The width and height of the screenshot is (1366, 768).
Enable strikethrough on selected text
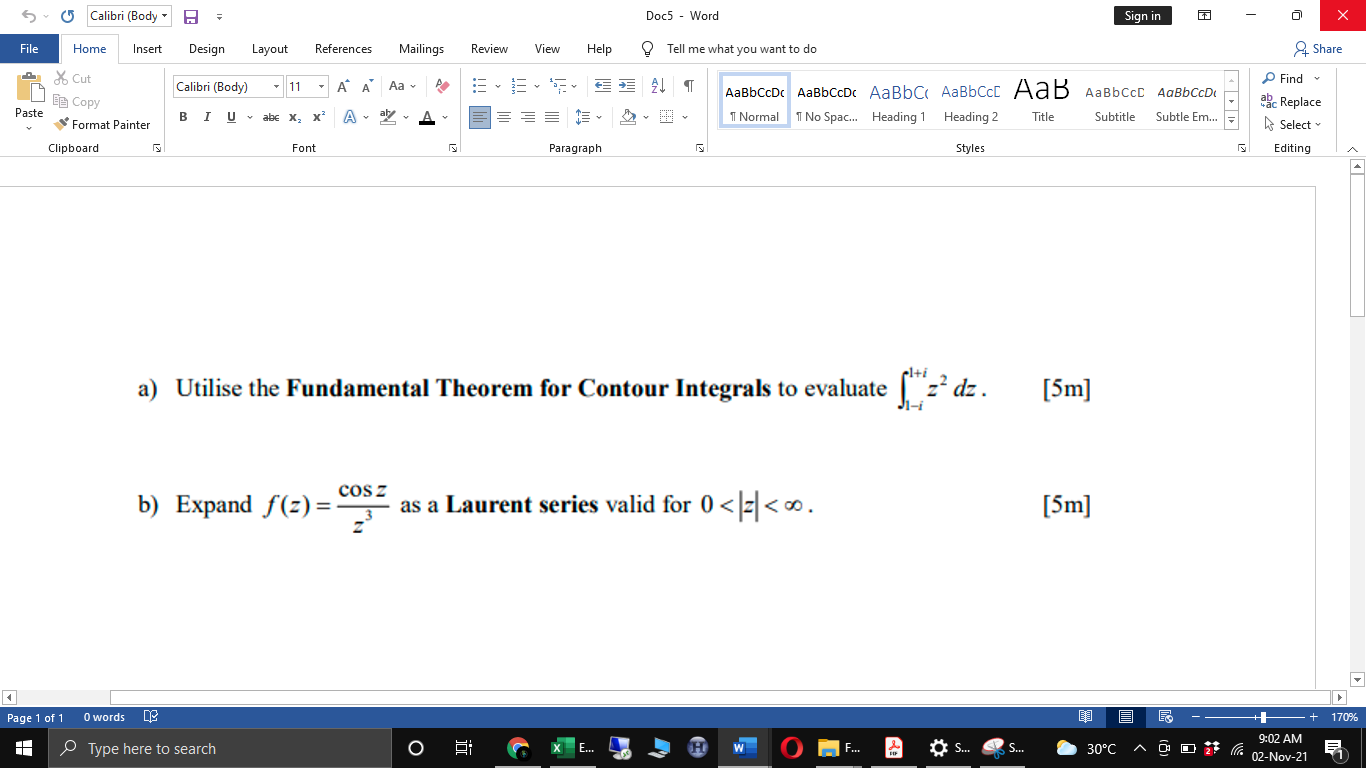coord(270,117)
